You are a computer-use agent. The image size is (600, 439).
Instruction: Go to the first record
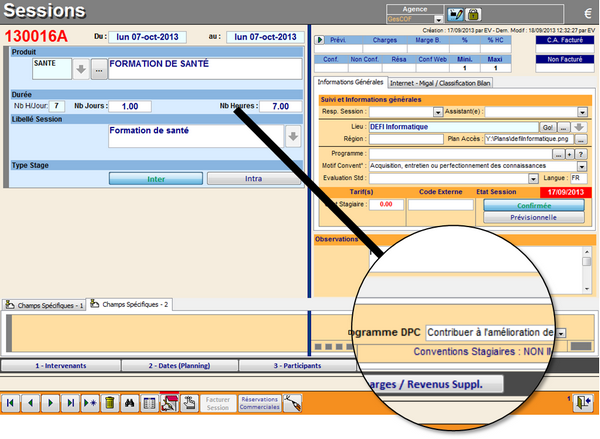point(12,403)
